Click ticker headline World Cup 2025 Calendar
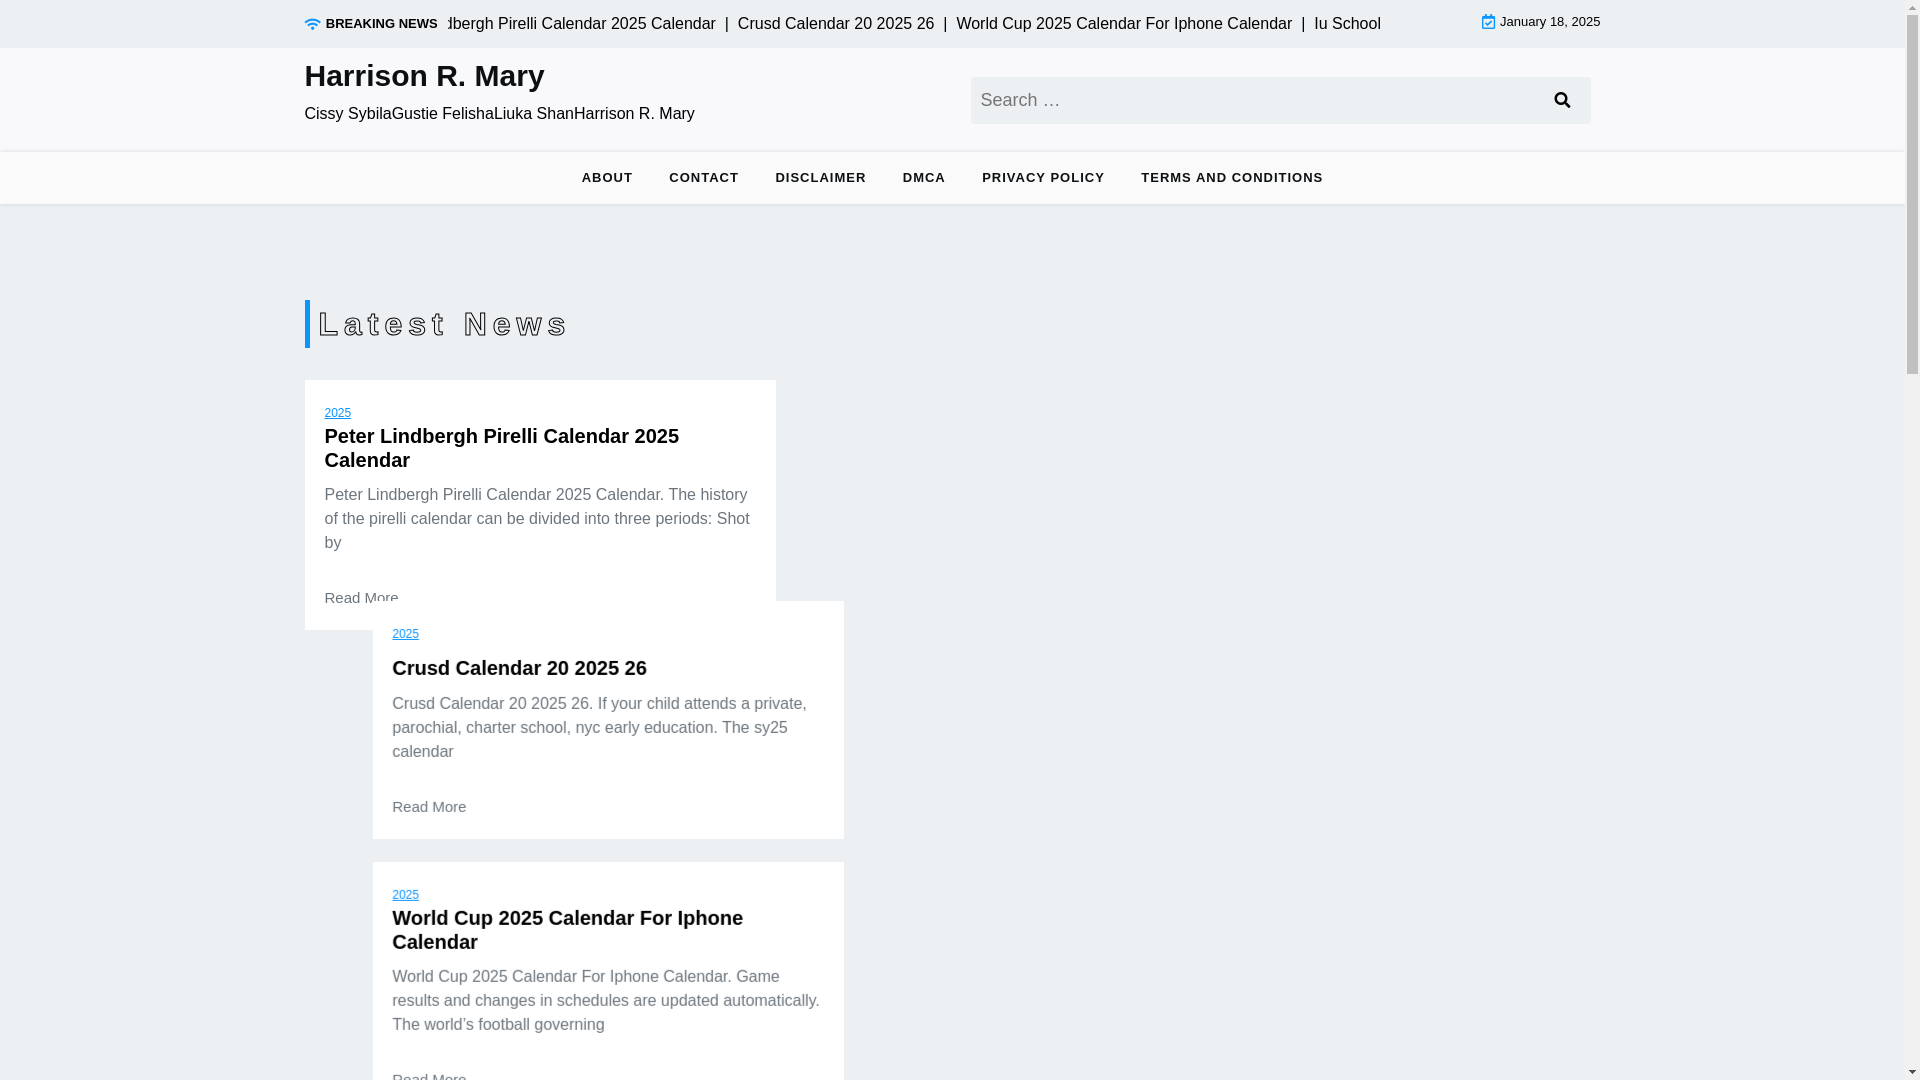 1124,24
